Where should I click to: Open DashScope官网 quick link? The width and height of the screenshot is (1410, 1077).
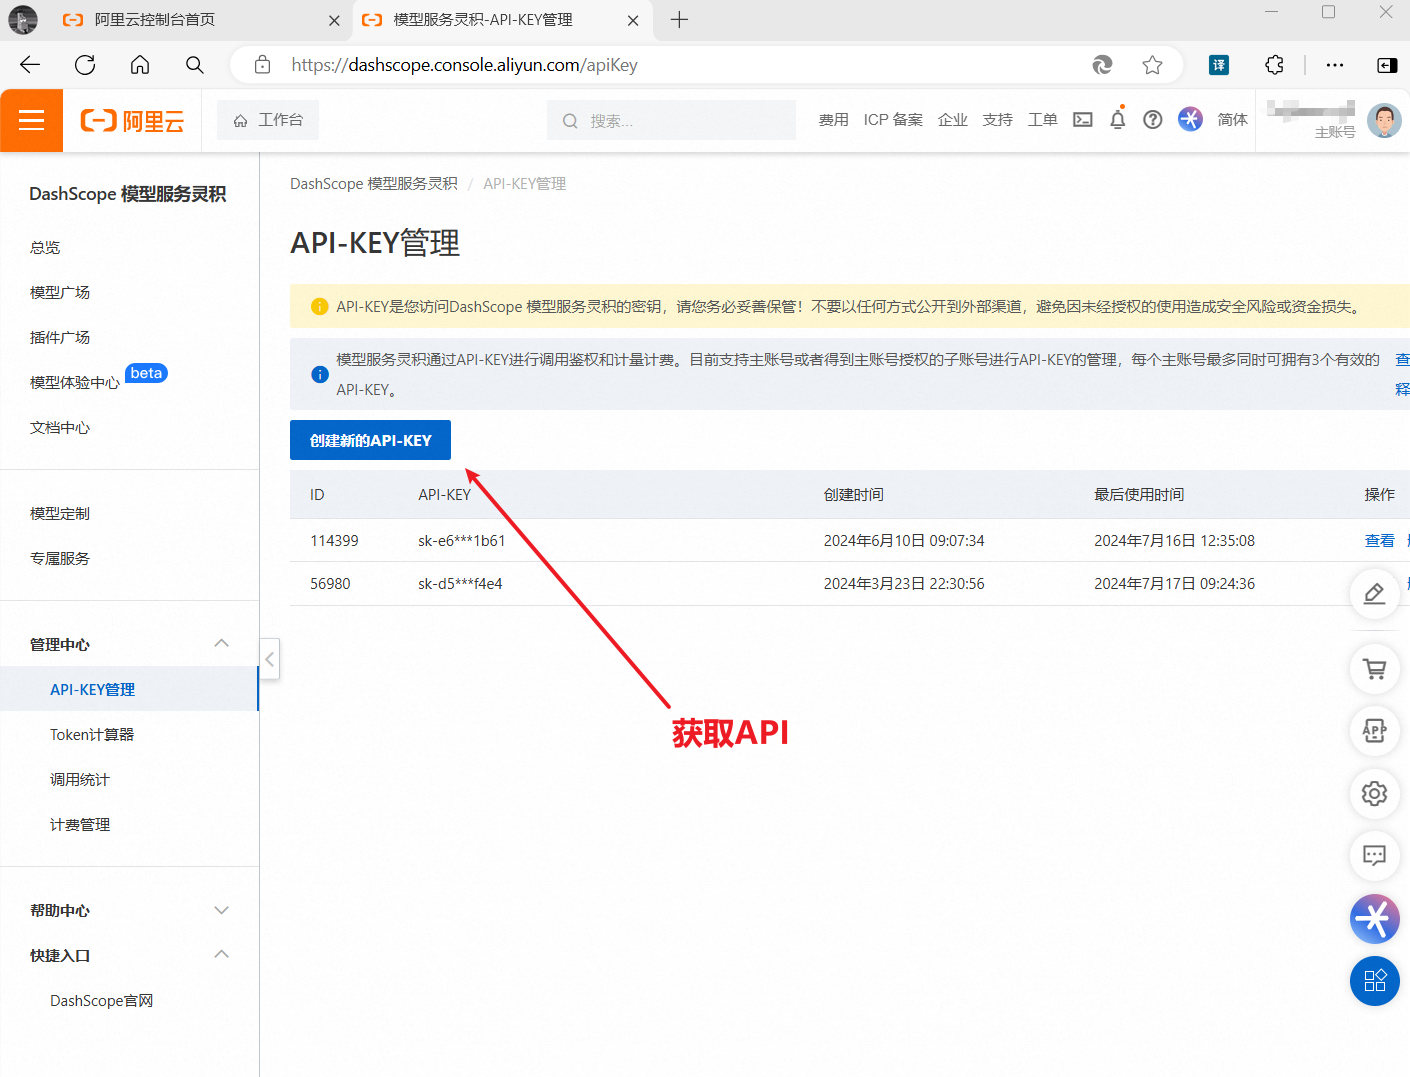[101, 1000]
